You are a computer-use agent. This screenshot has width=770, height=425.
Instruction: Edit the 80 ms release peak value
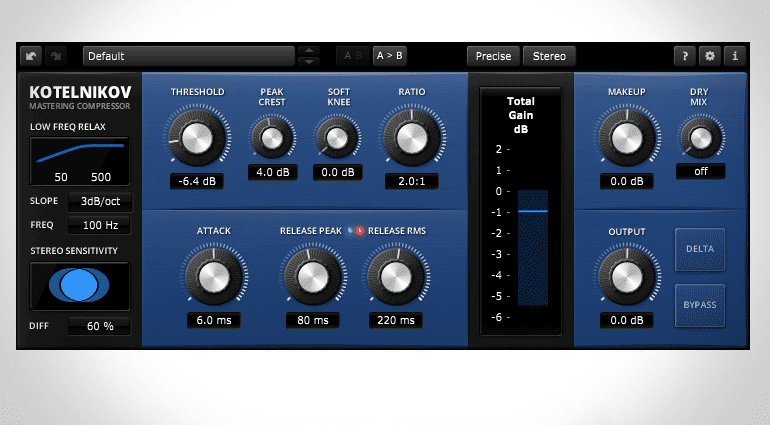(313, 320)
